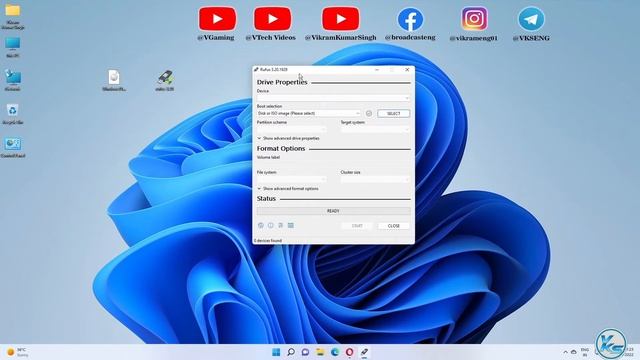
Task: Click the READY status progress bar
Action: 333,211
